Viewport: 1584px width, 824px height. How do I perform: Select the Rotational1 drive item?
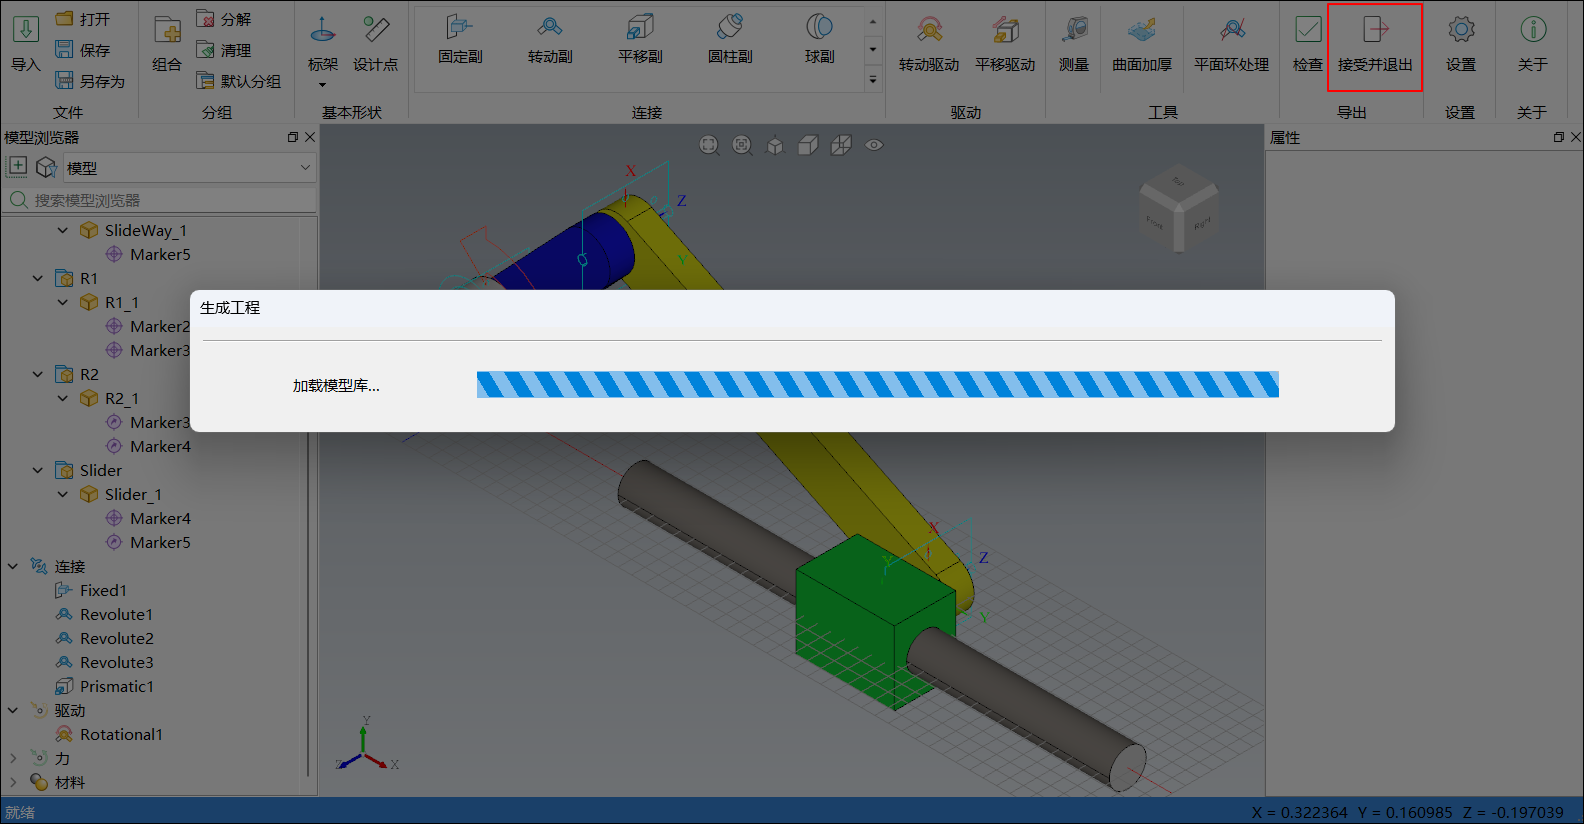[120, 735]
